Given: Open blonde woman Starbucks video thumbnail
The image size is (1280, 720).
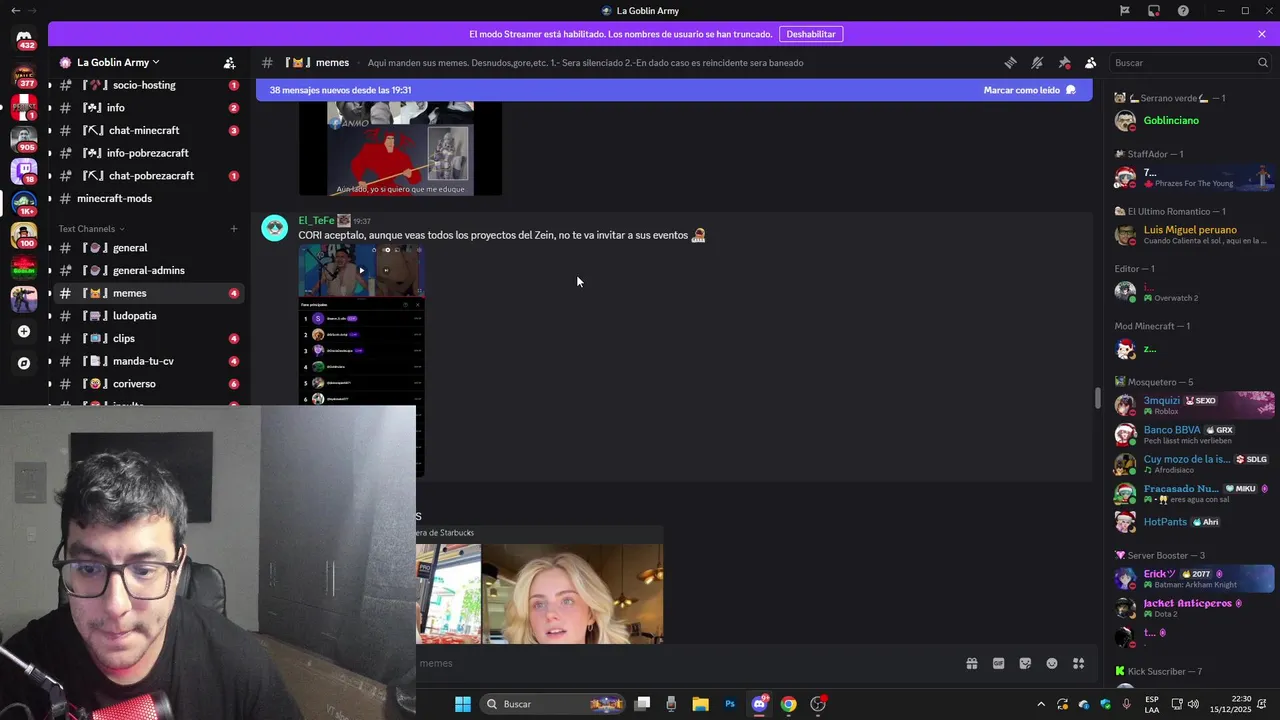Looking at the screenshot, I should pyautogui.click(x=572, y=593).
